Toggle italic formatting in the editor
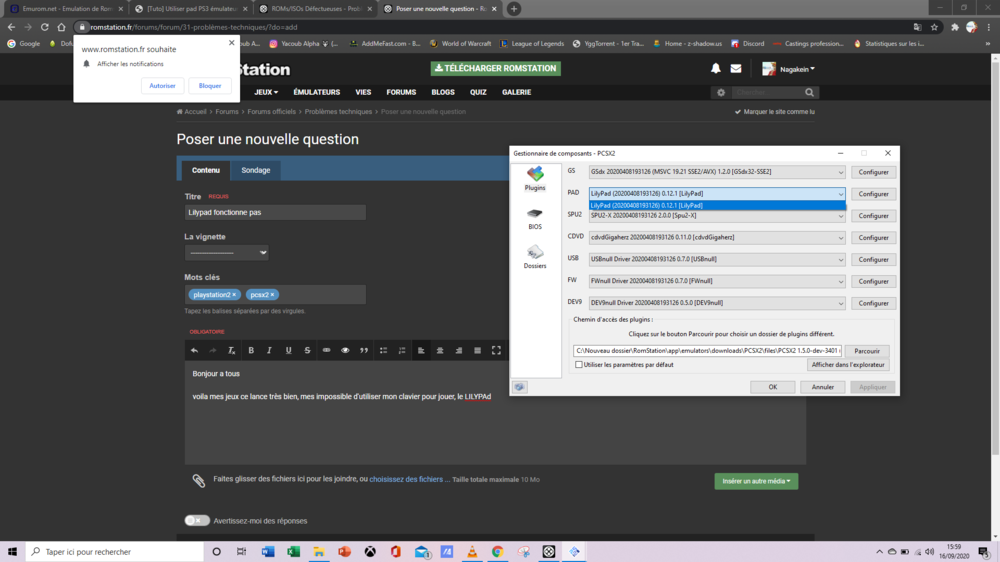Viewport: 1000px width, 562px height. (269, 350)
